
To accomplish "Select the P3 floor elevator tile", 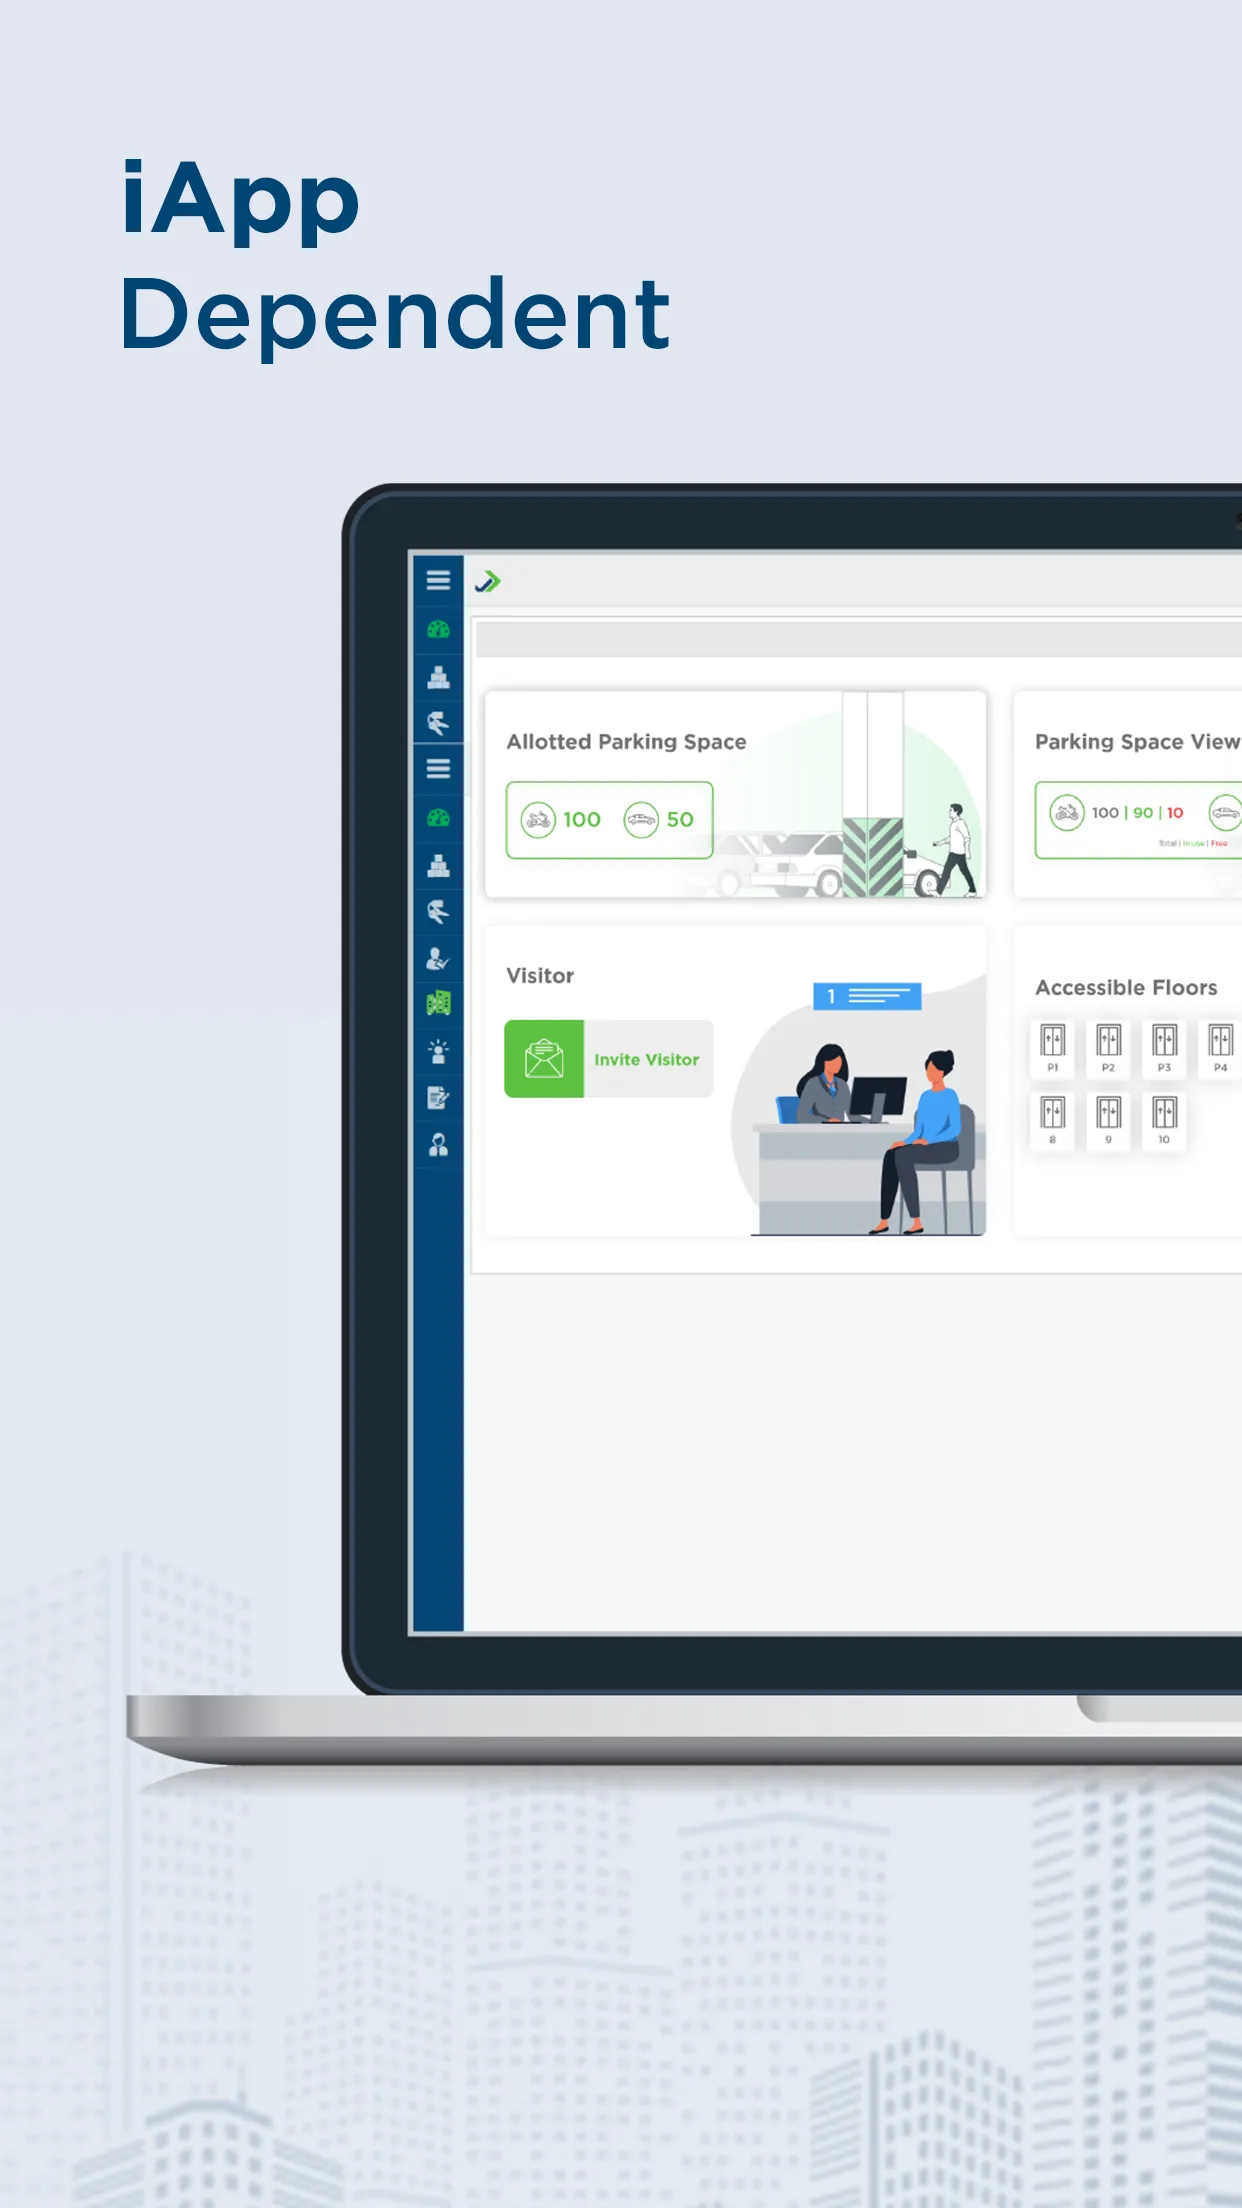I will click(1164, 1047).
